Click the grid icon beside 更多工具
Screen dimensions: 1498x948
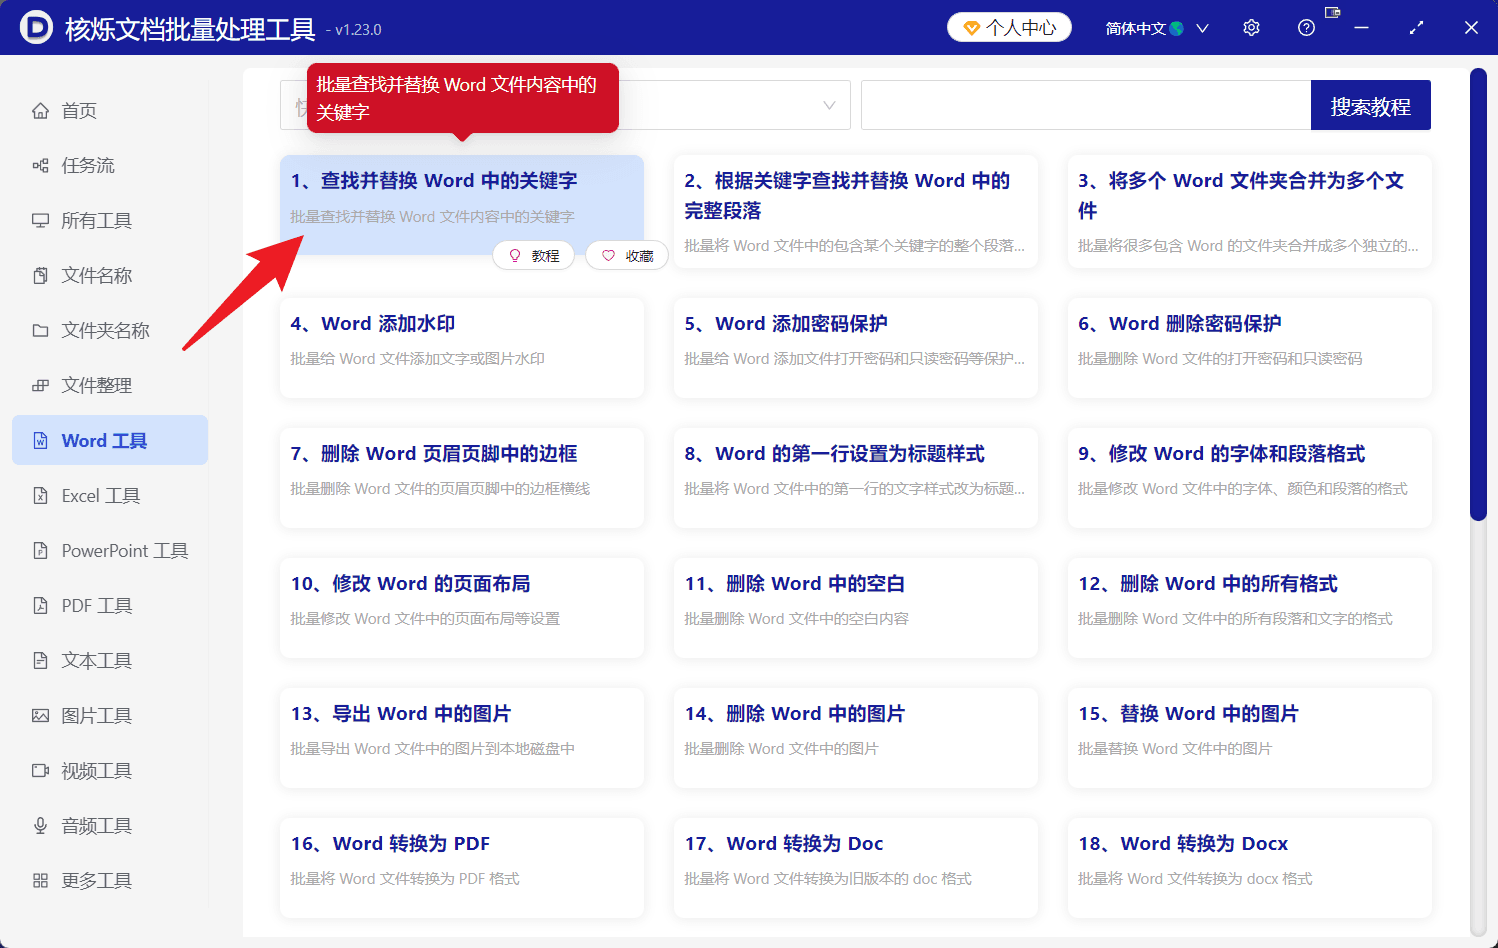point(40,881)
